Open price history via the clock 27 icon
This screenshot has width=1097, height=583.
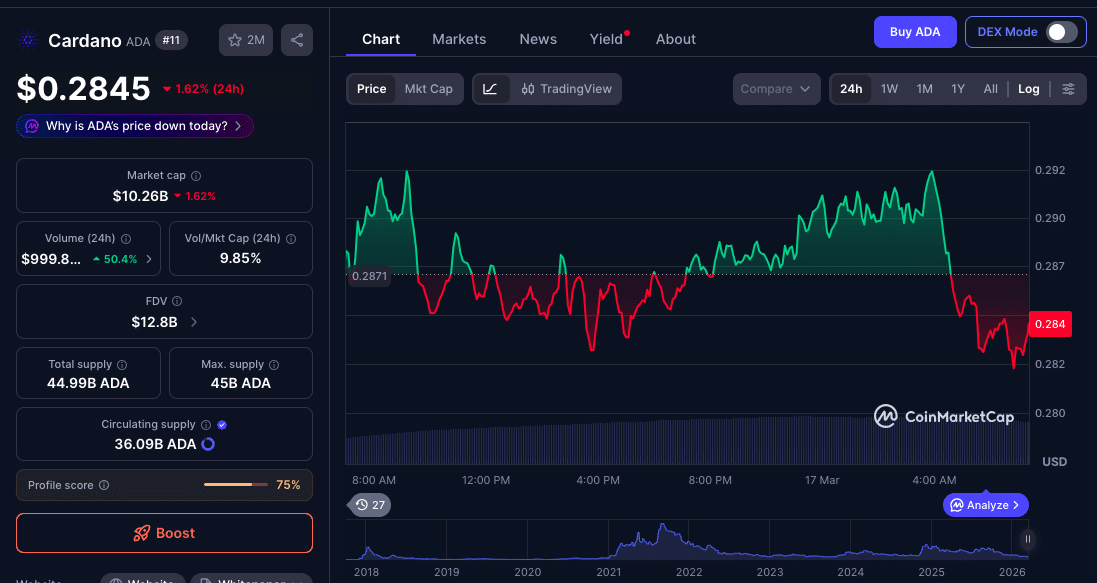pos(369,505)
